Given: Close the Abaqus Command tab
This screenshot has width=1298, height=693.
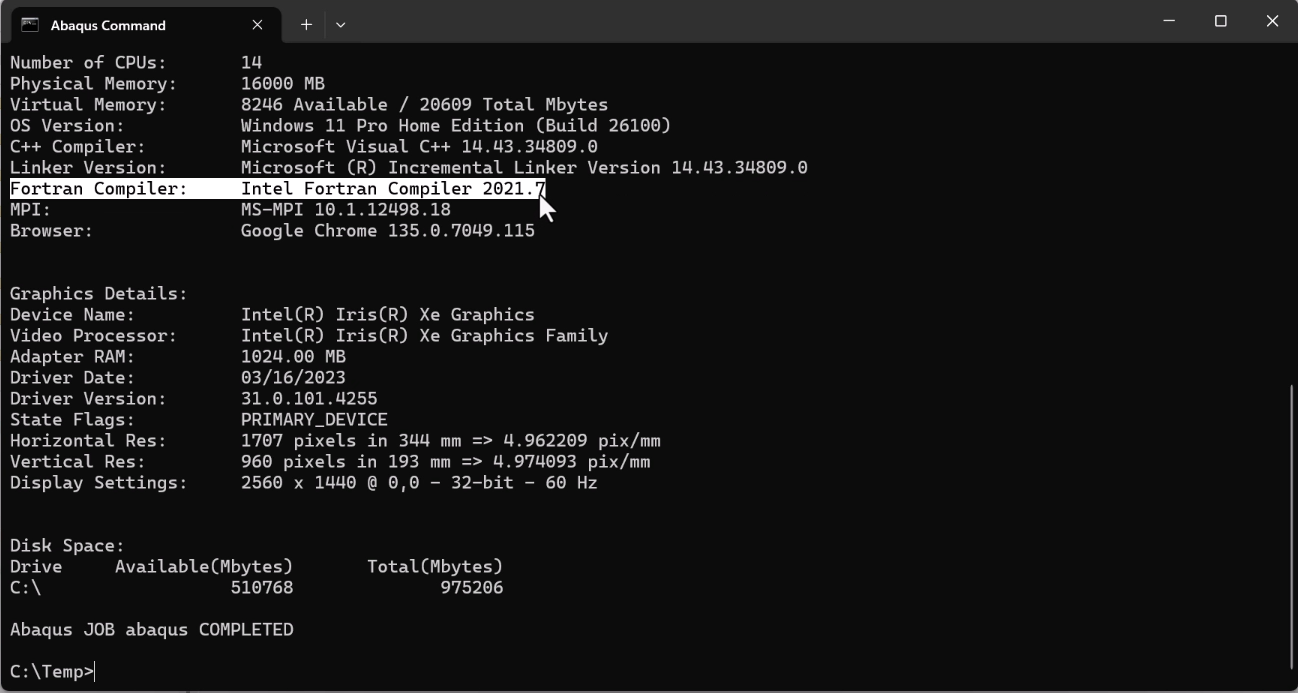Looking at the screenshot, I should tap(257, 25).
